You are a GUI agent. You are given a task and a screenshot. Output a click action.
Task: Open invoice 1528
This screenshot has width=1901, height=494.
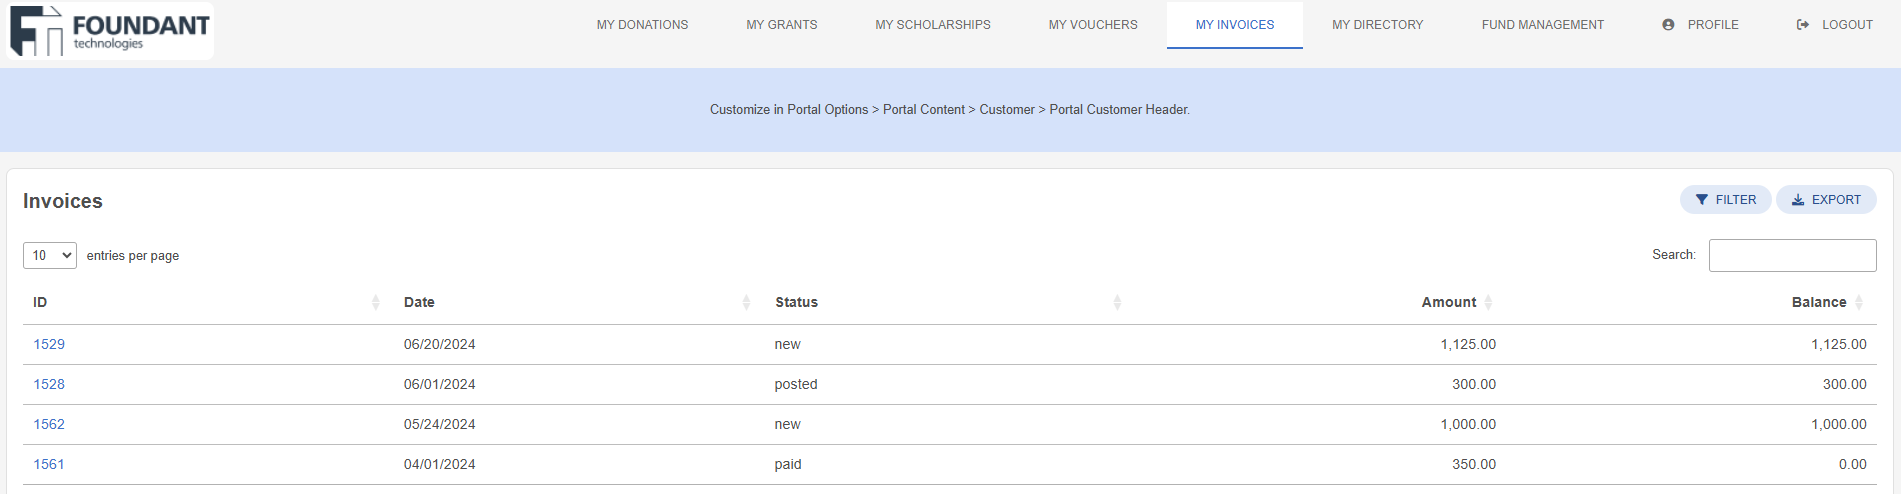[49, 384]
